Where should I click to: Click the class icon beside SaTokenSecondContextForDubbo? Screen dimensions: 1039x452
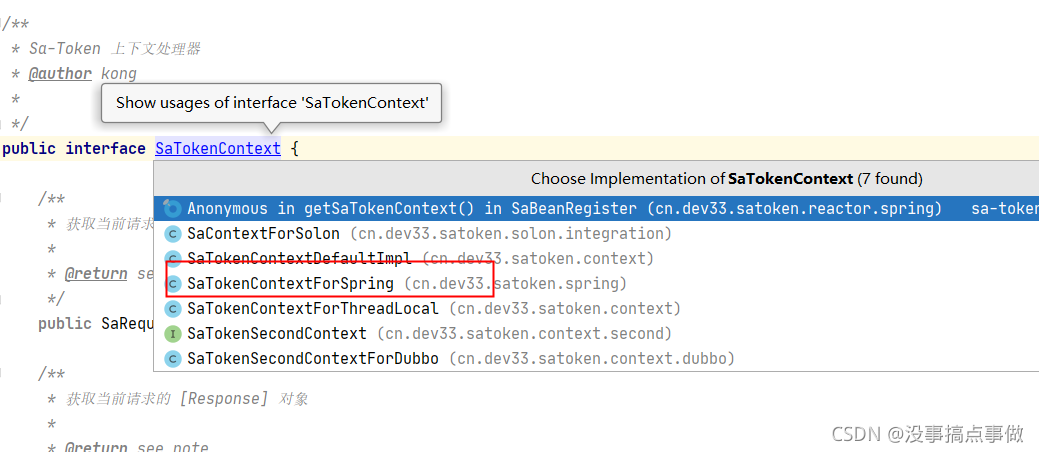point(172,359)
